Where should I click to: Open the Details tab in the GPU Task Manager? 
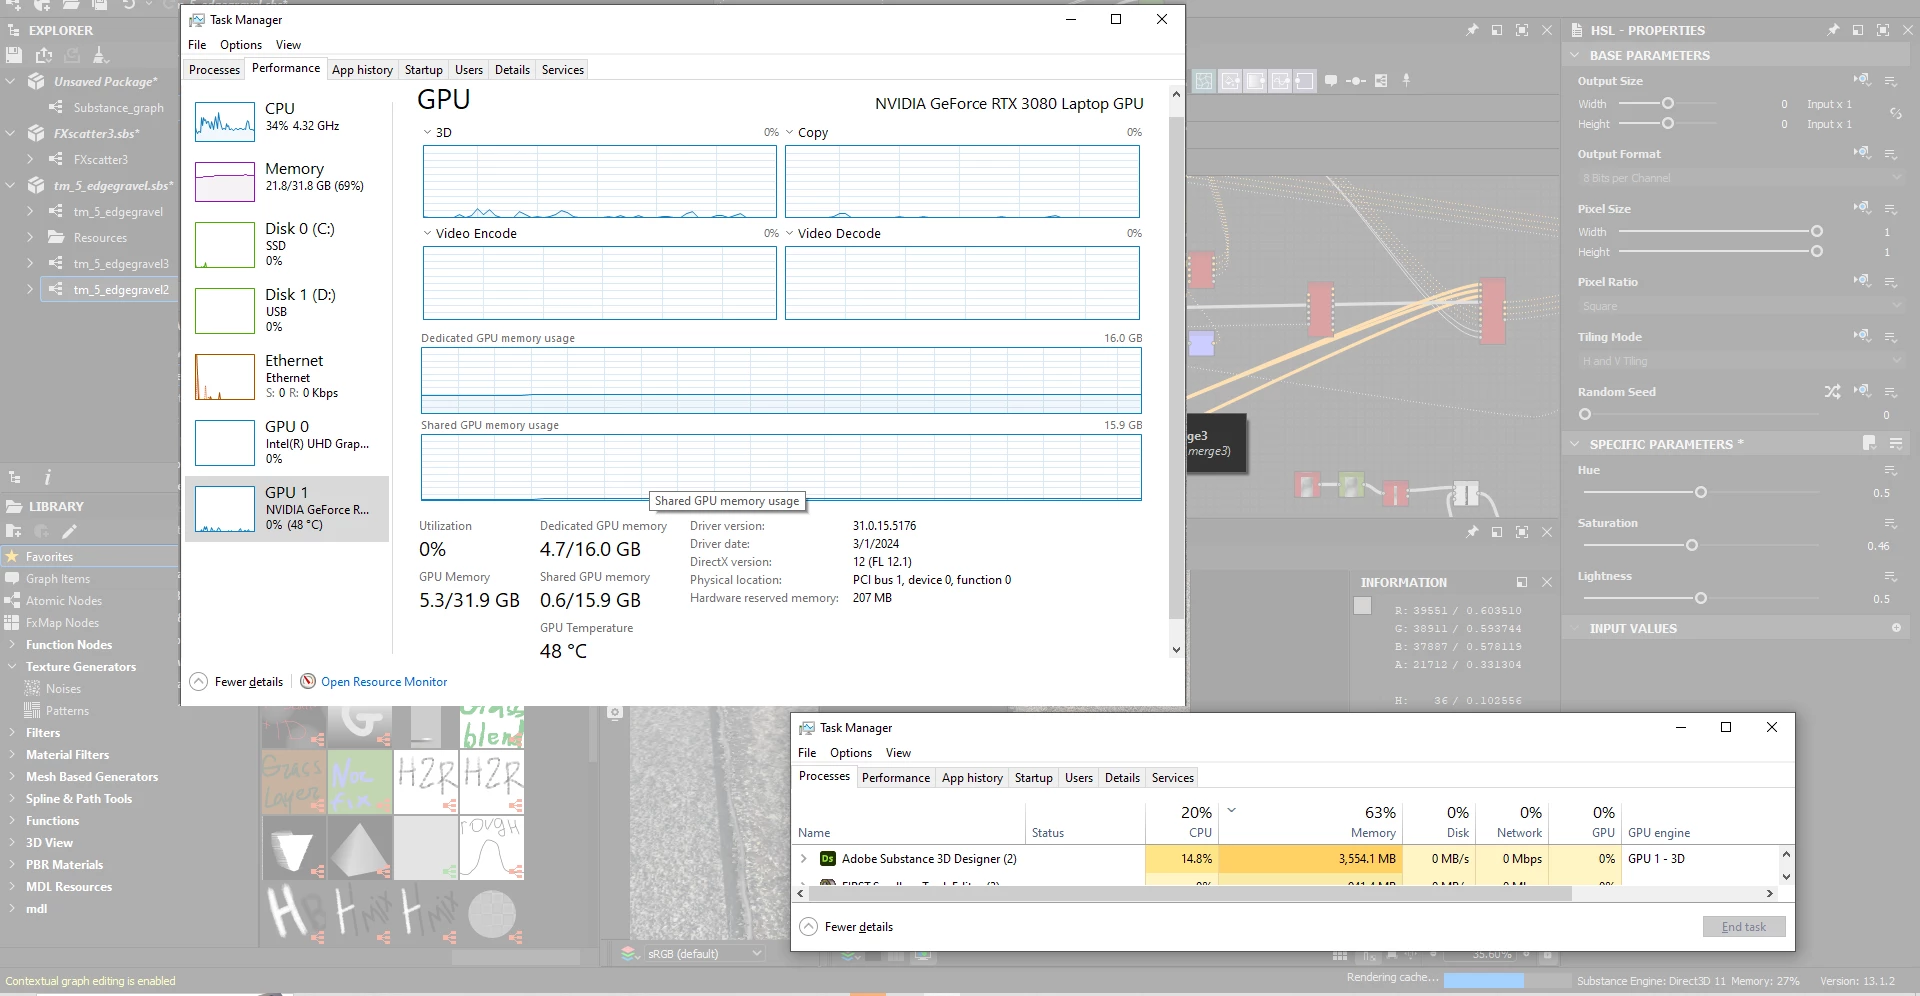(512, 70)
